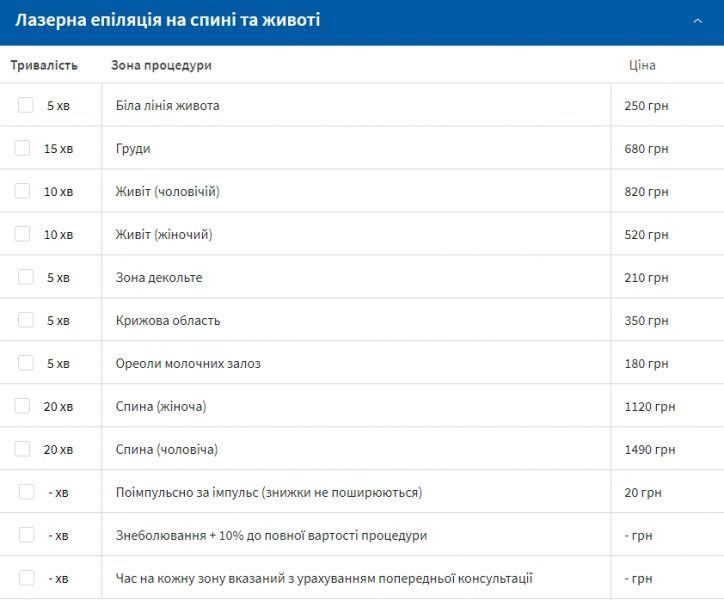Click the 680 грн price for Груди
Image resolution: width=724 pixels, height=600 pixels.
pyautogui.click(x=646, y=148)
